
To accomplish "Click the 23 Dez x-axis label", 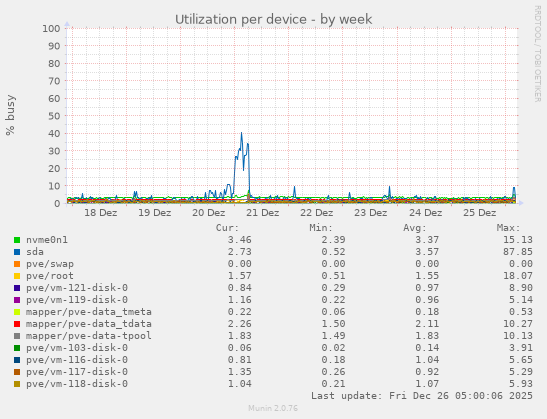I will (371, 213).
